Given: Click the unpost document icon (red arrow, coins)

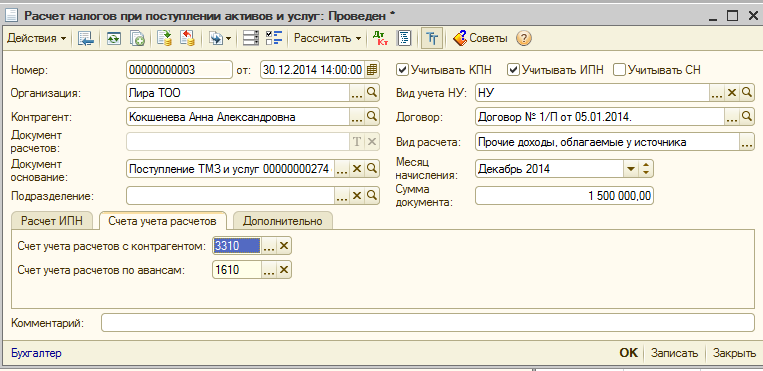Looking at the screenshot, I should pyautogui.click(x=188, y=38).
